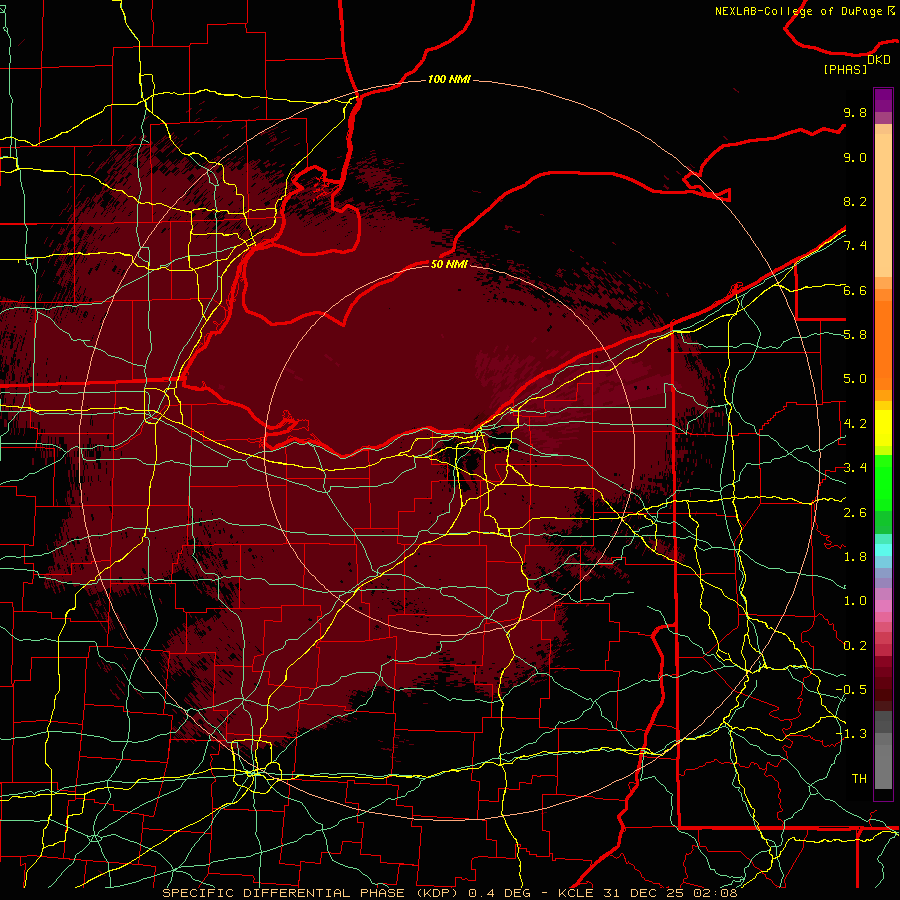Pick the light peach legend band near 8.2
This screenshot has width=900, height=900.
[883, 207]
